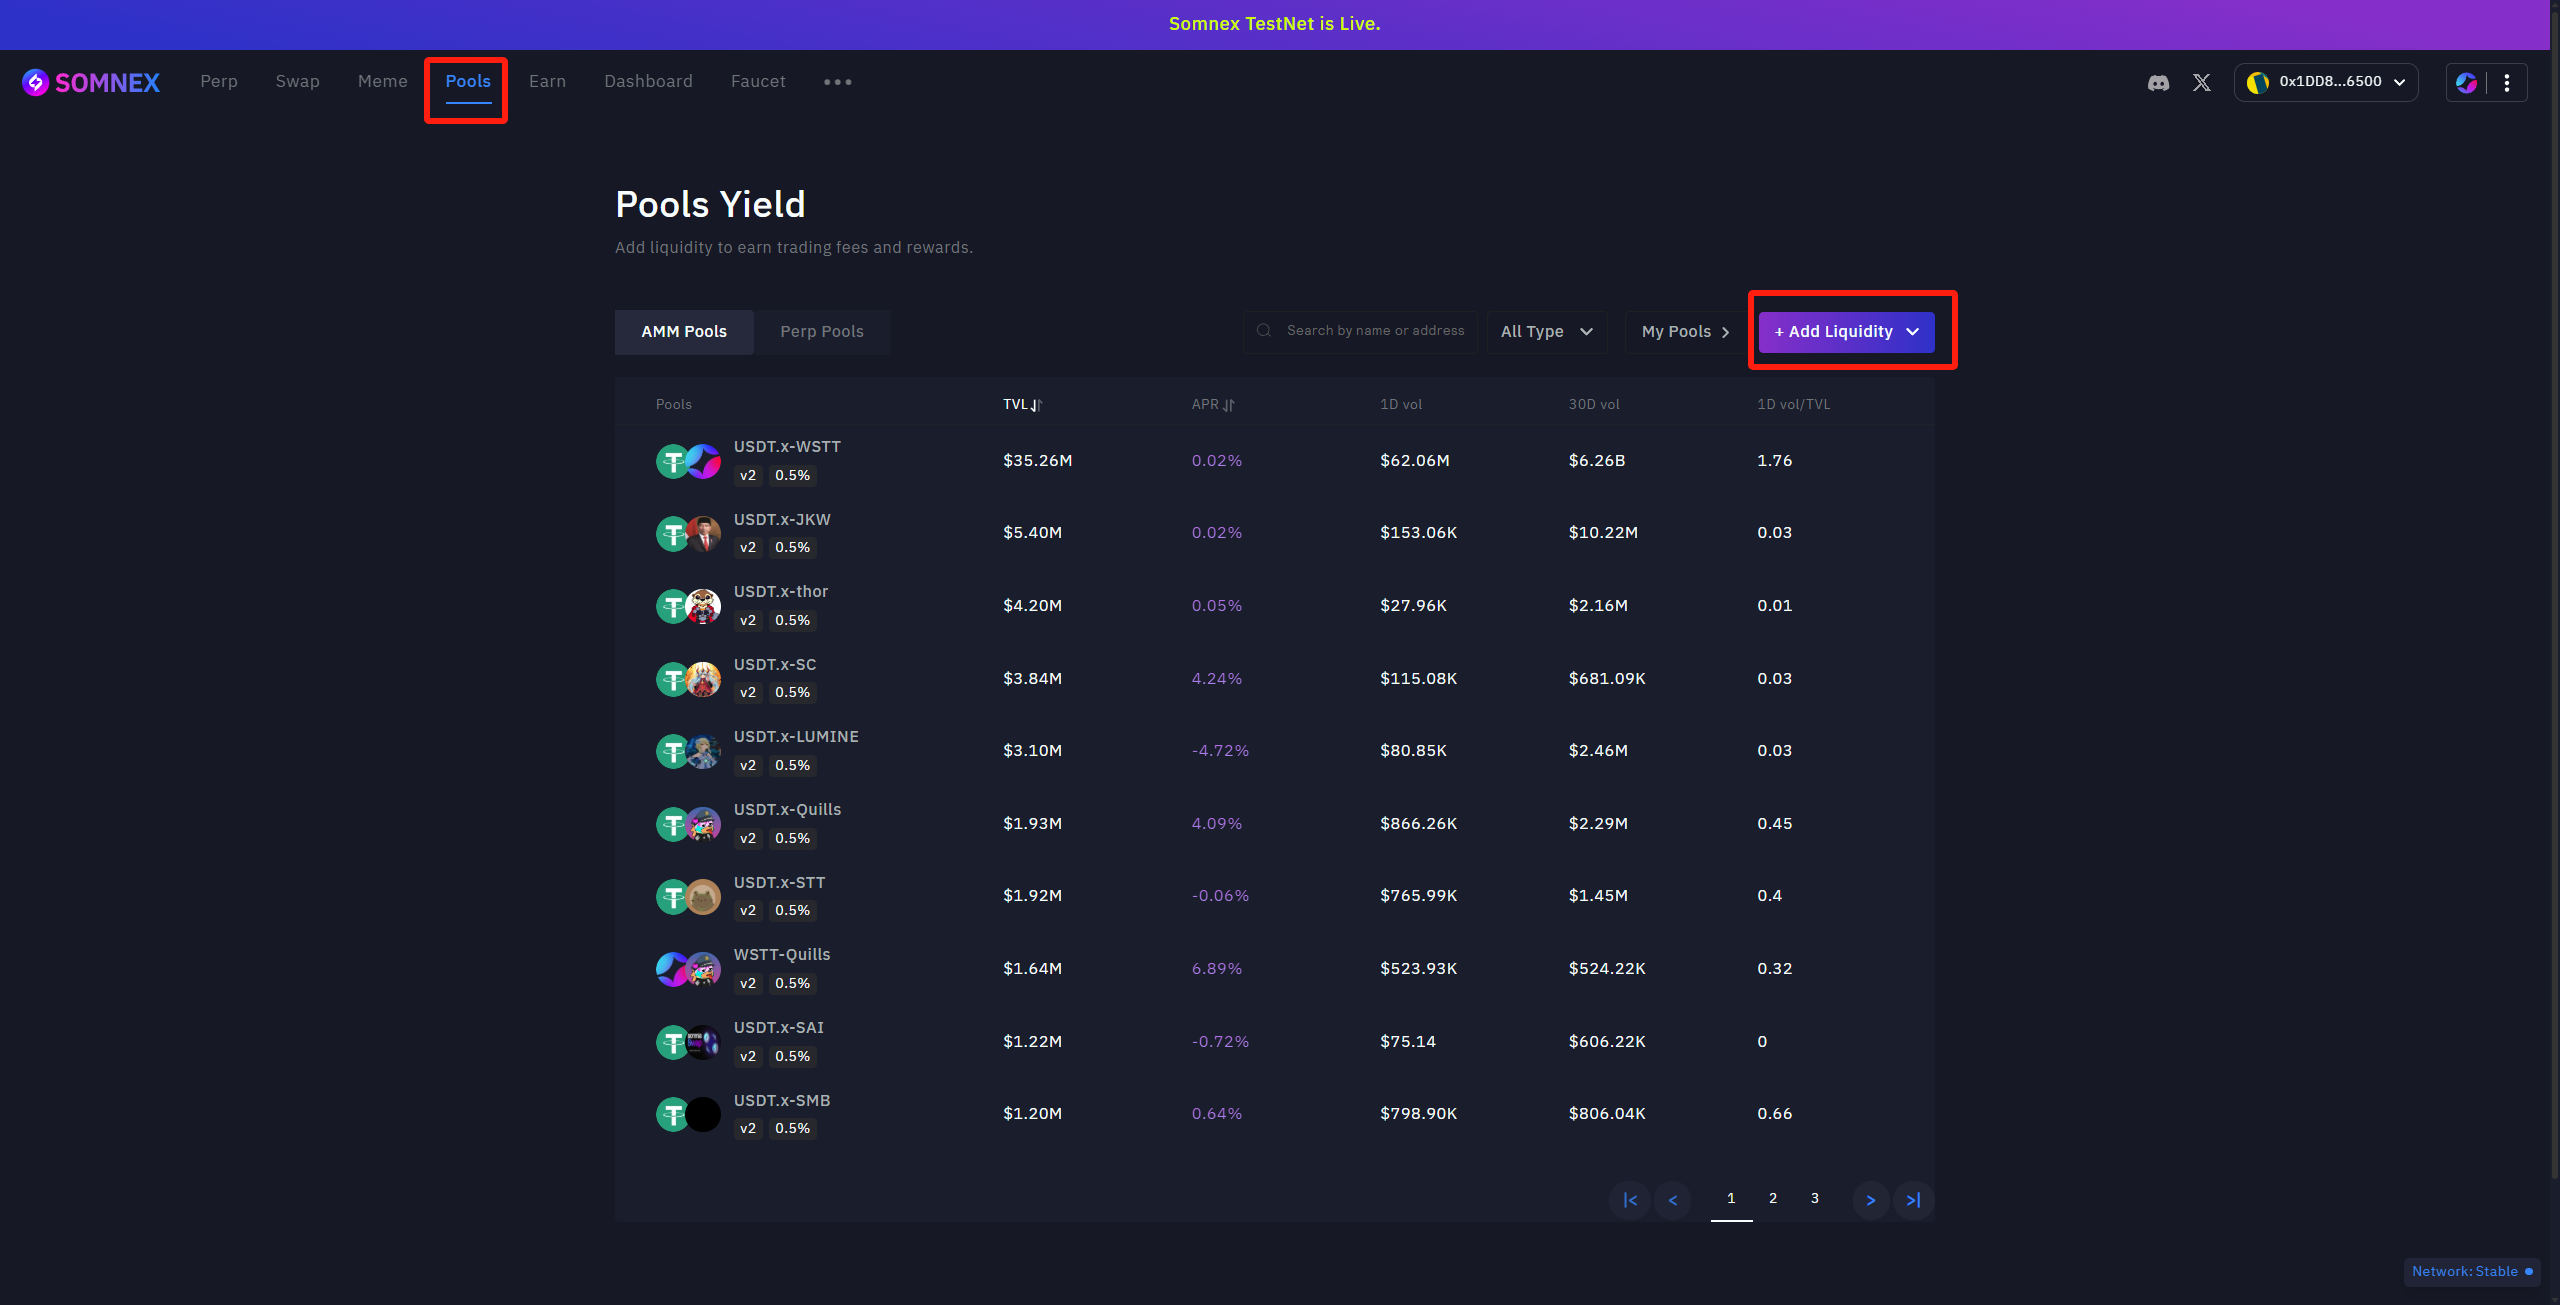Click the 0.5% fee tag on USDT.x-JKW row

(793, 548)
